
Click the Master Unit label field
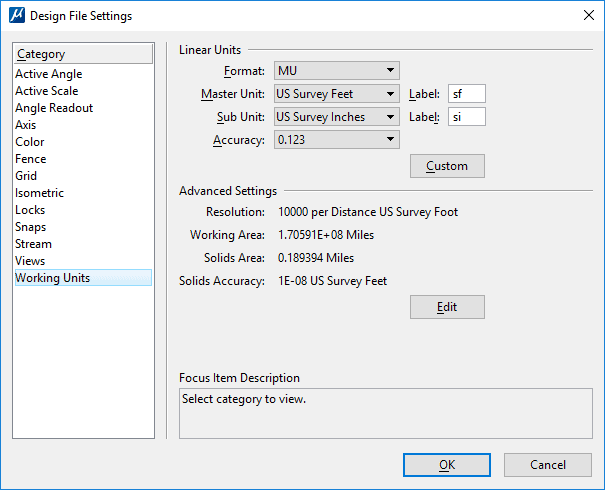[466, 94]
